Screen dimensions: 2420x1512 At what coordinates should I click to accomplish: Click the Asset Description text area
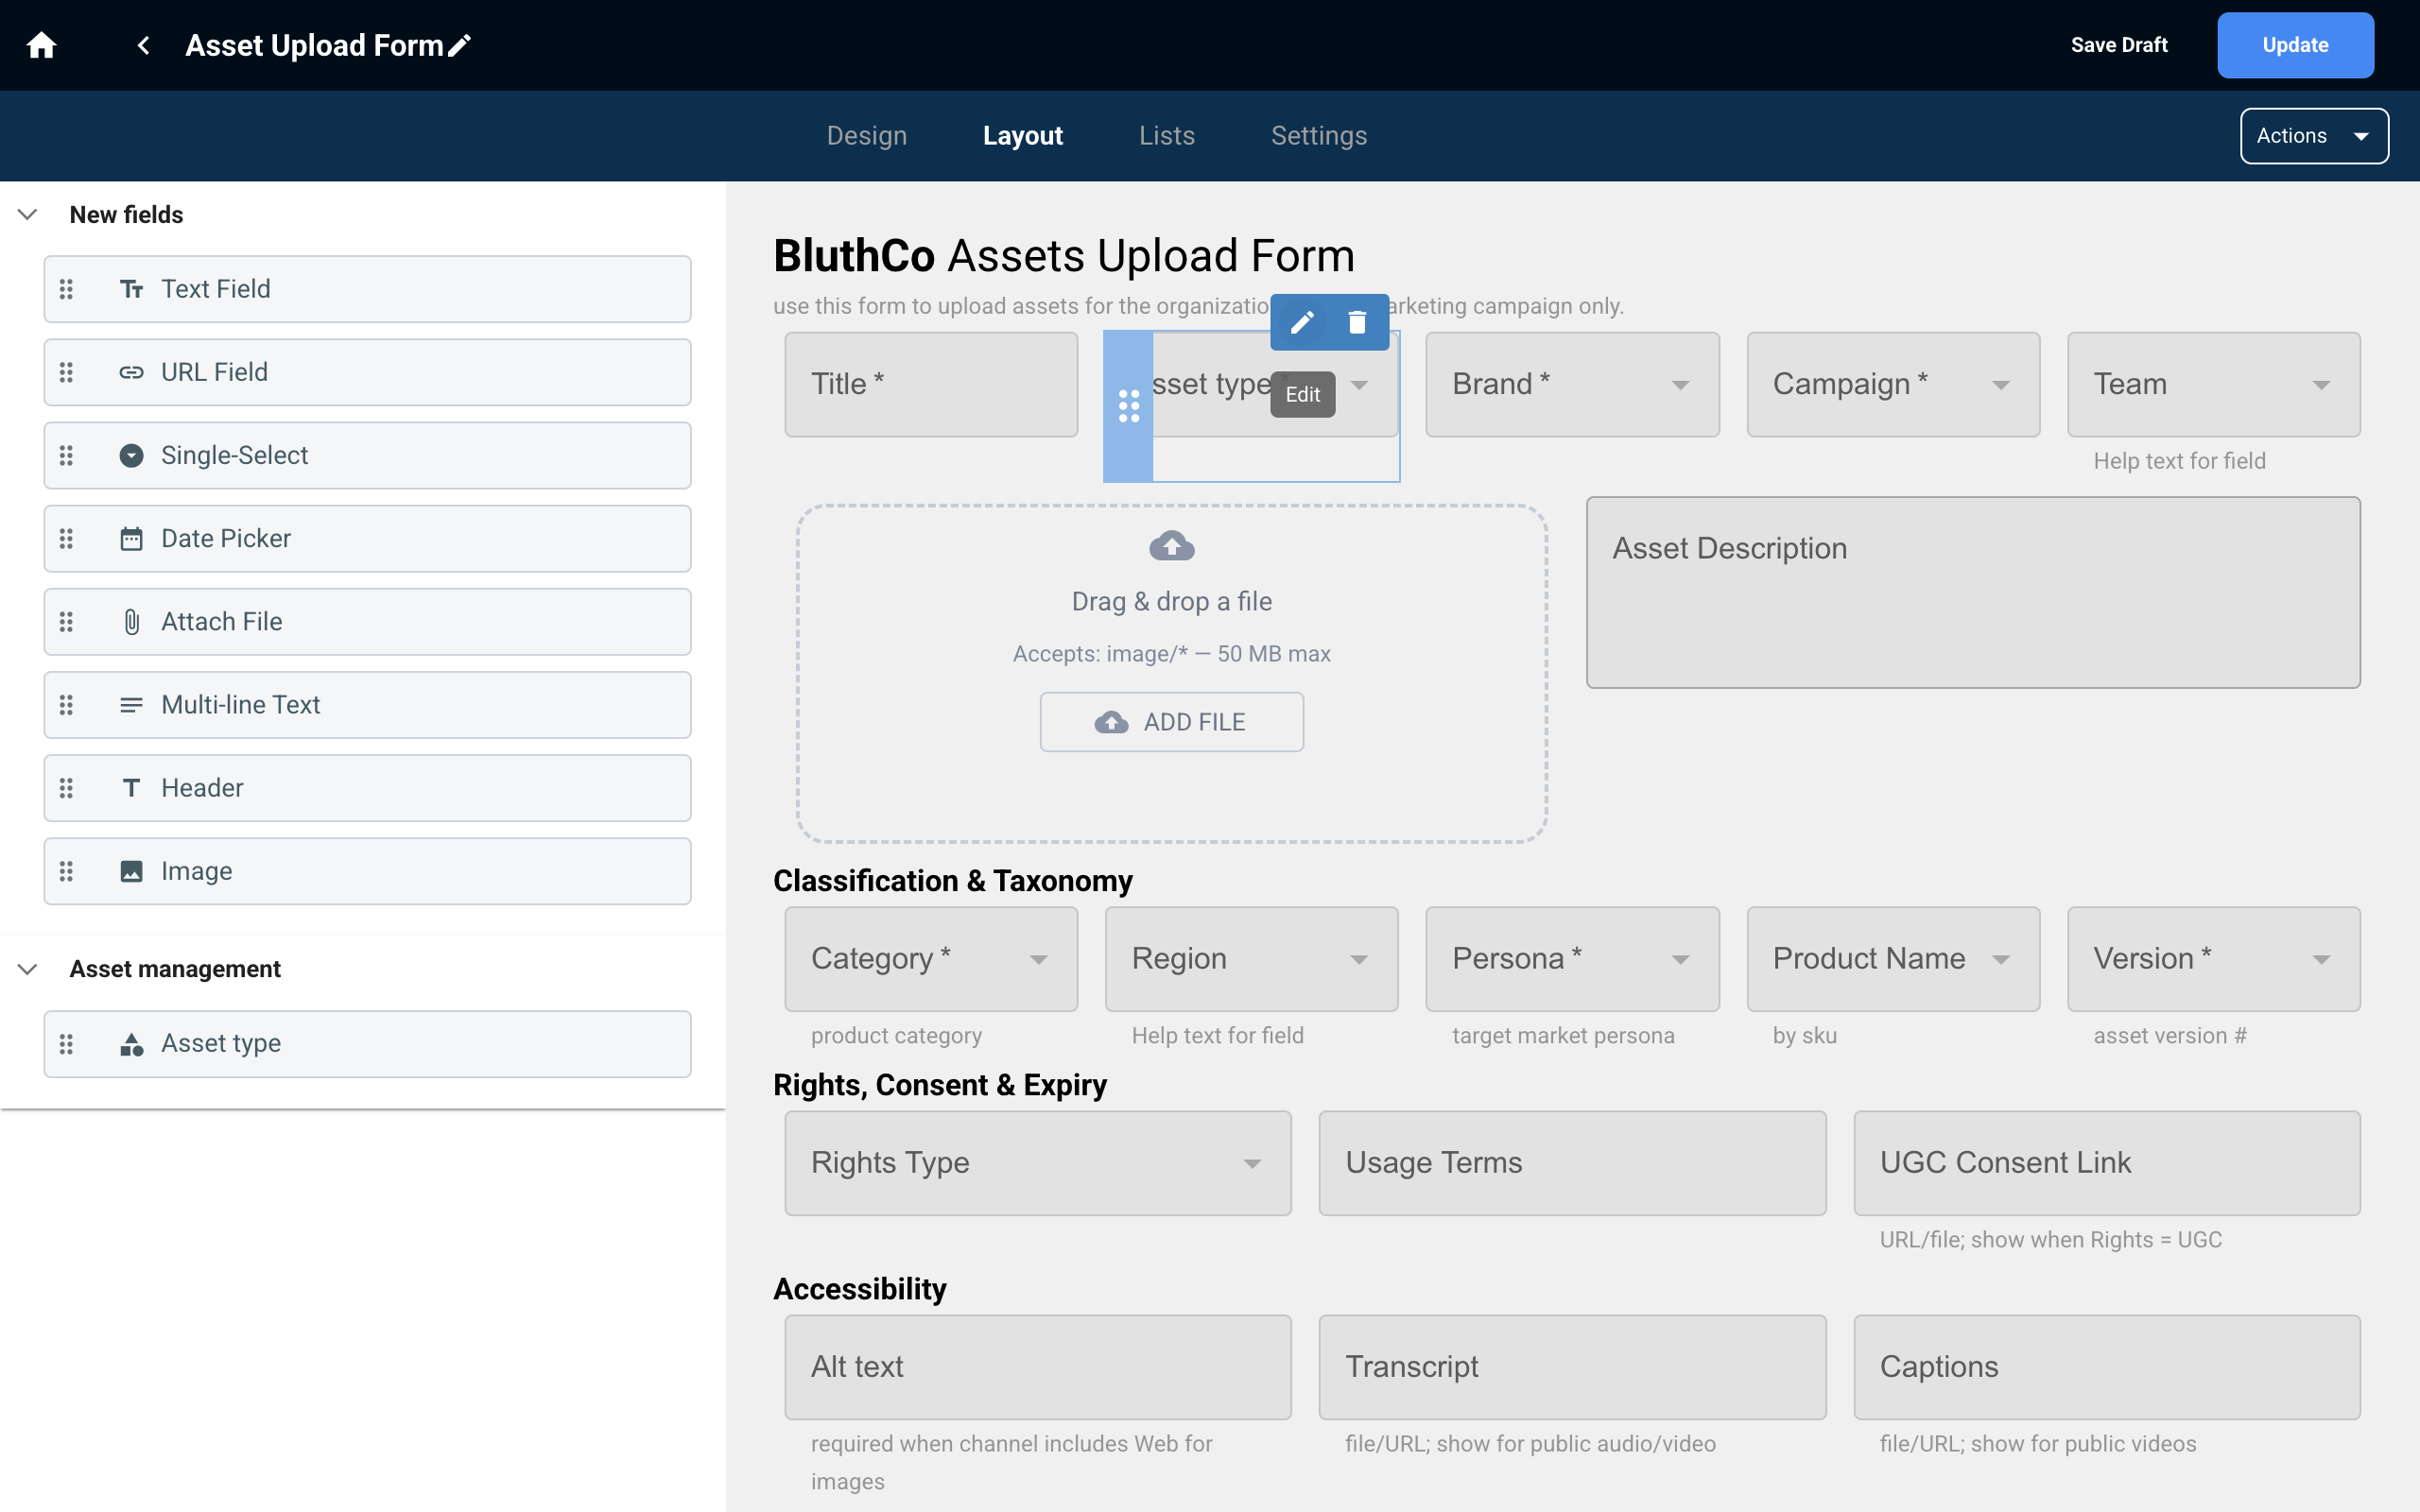click(1972, 592)
